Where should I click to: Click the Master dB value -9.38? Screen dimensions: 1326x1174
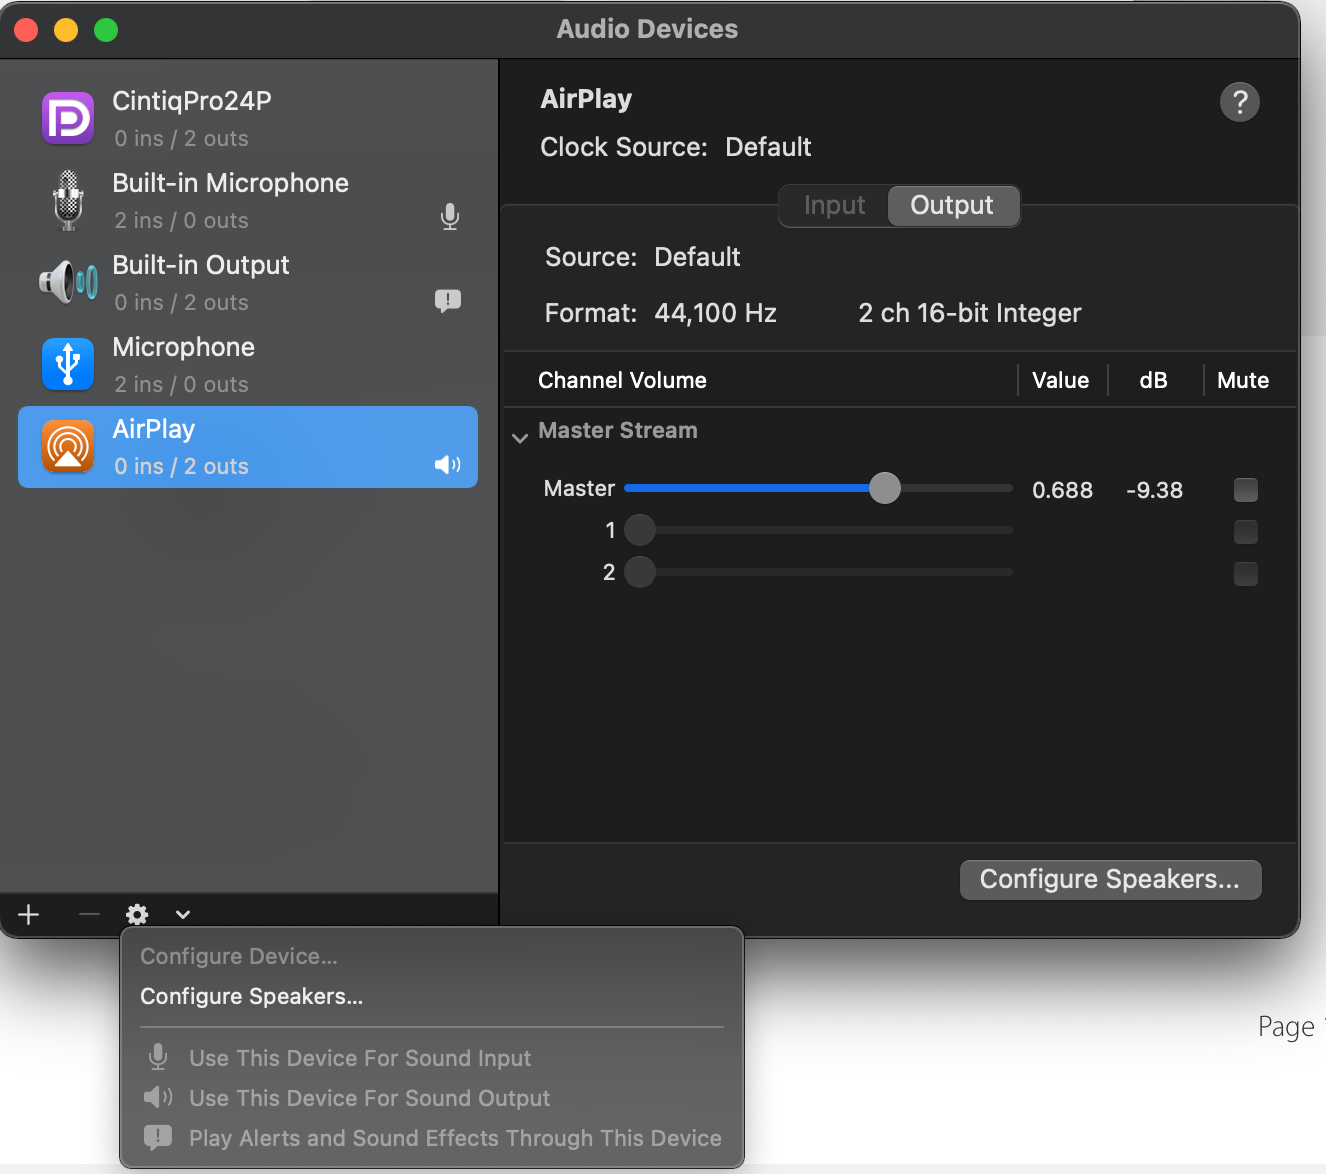click(1154, 490)
